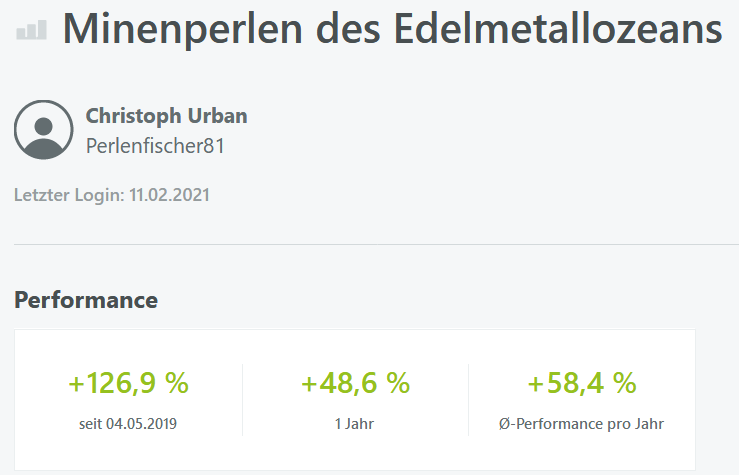Image resolution: width=739 pixels, height=475 pixels.
Task: Click the divider between +48,6 % and +58,4 %
Action: click(468, 399)
